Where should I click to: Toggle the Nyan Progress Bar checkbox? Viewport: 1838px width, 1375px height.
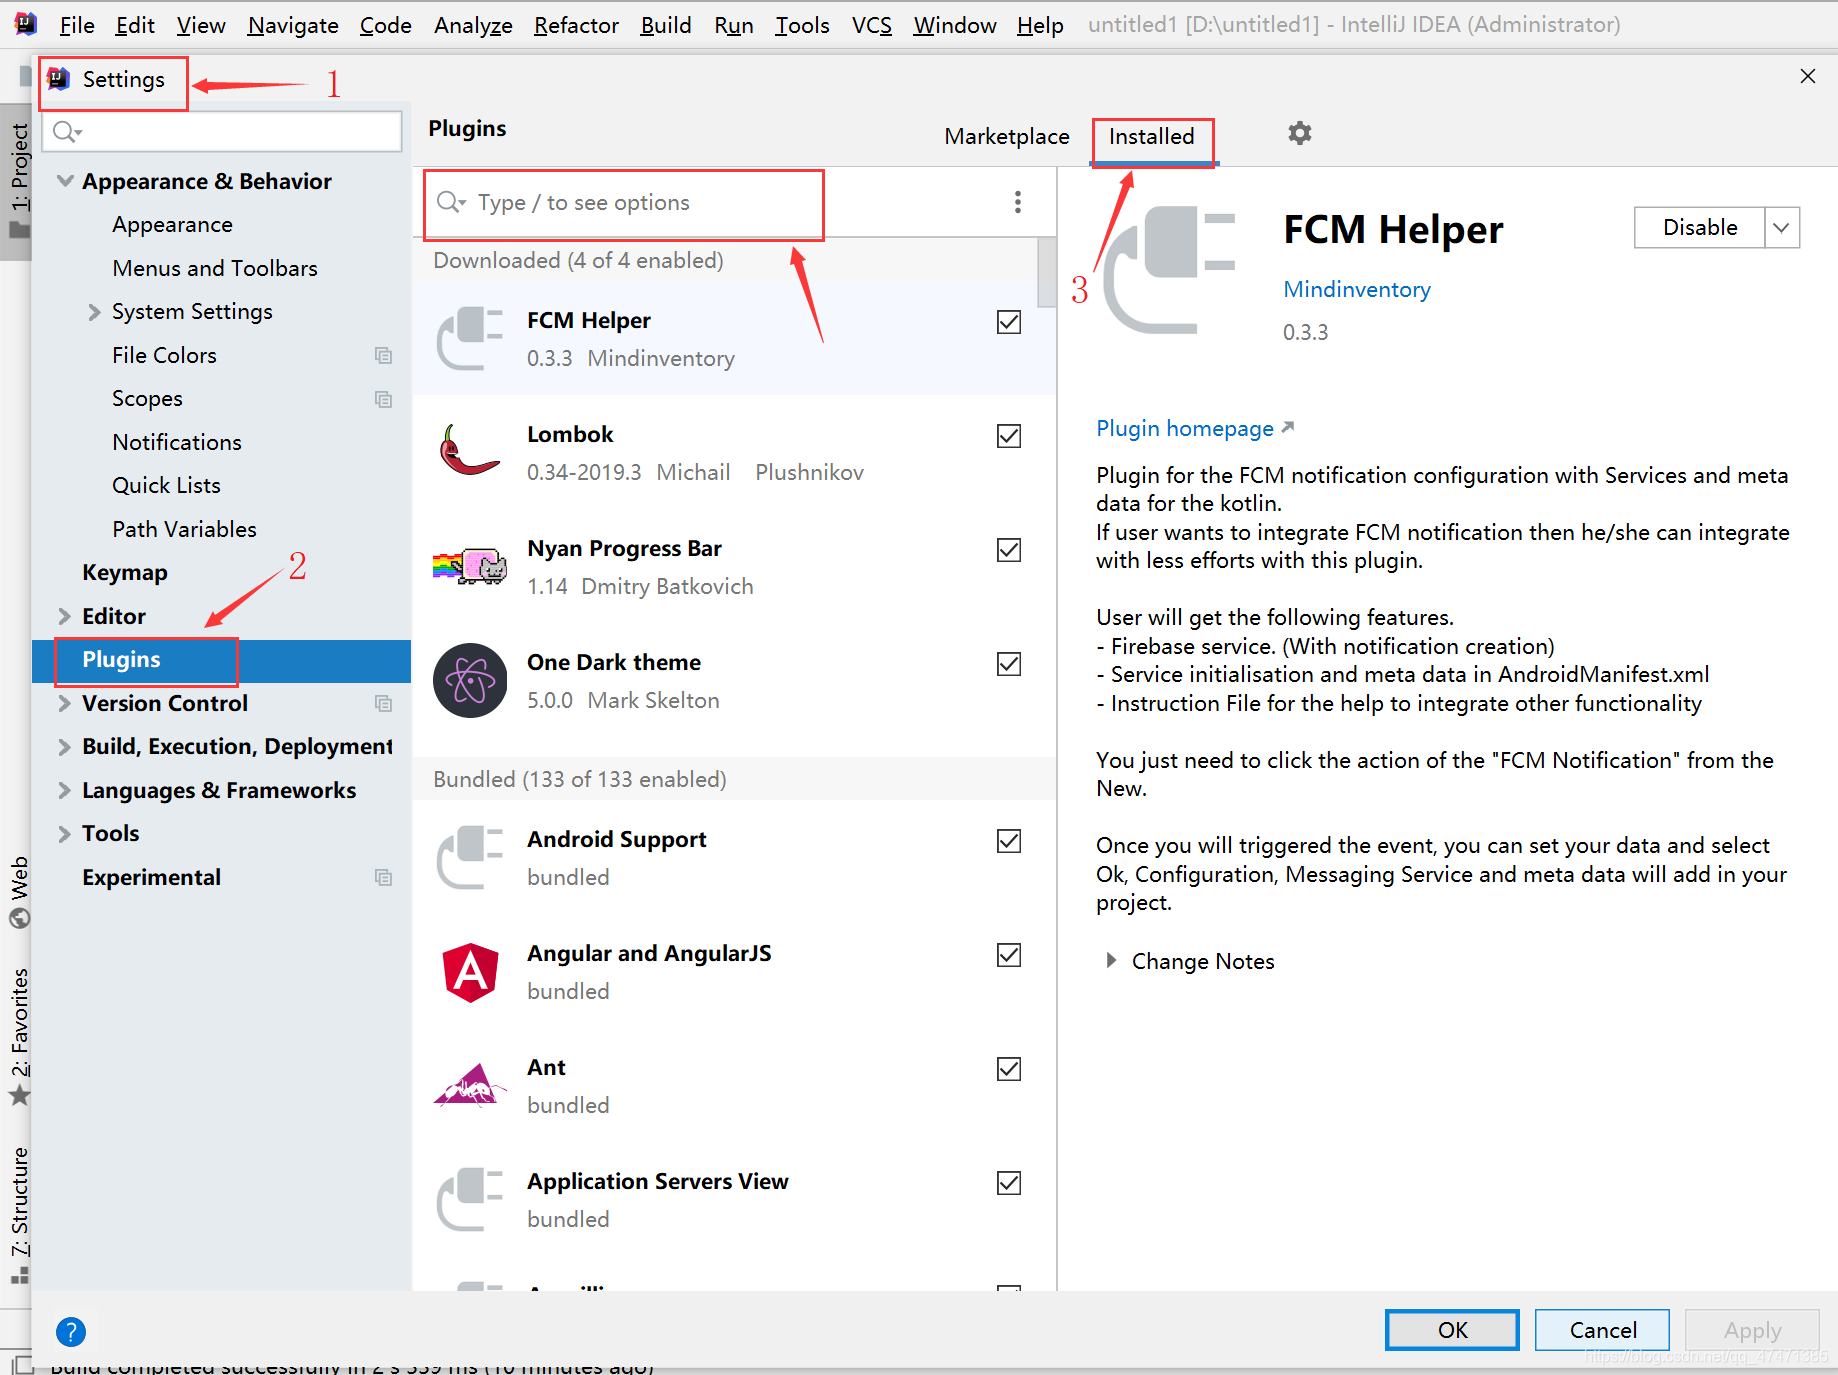tap(1009, 550)
